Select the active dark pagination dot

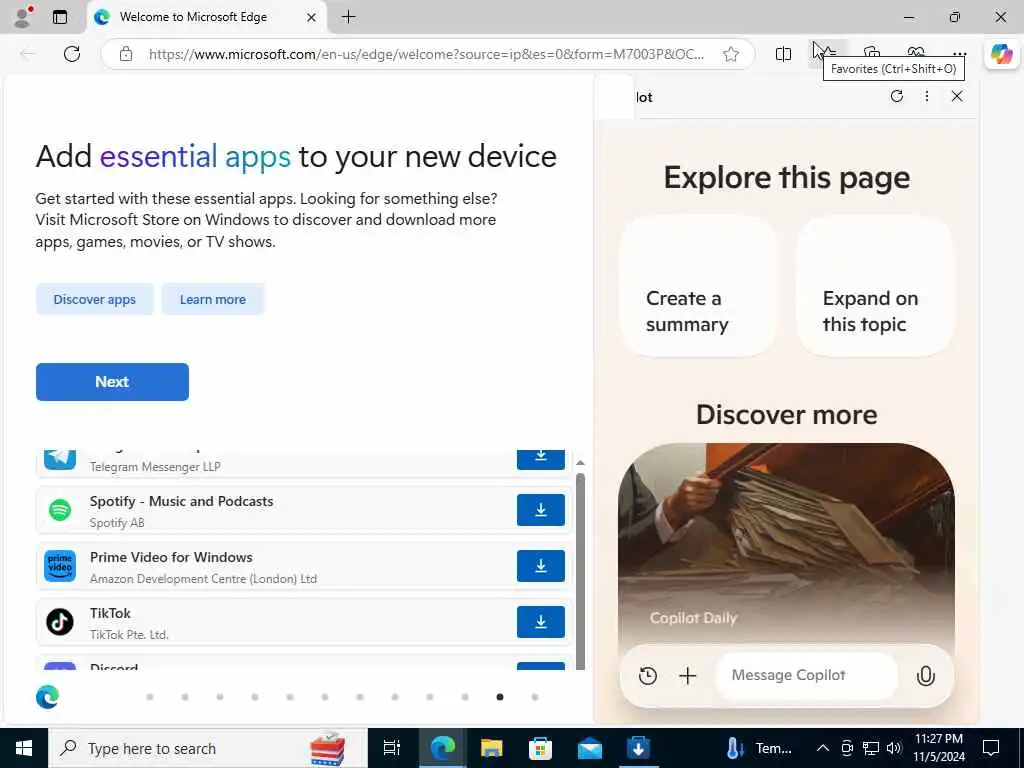pyautogui.click(x=500, y=697)
